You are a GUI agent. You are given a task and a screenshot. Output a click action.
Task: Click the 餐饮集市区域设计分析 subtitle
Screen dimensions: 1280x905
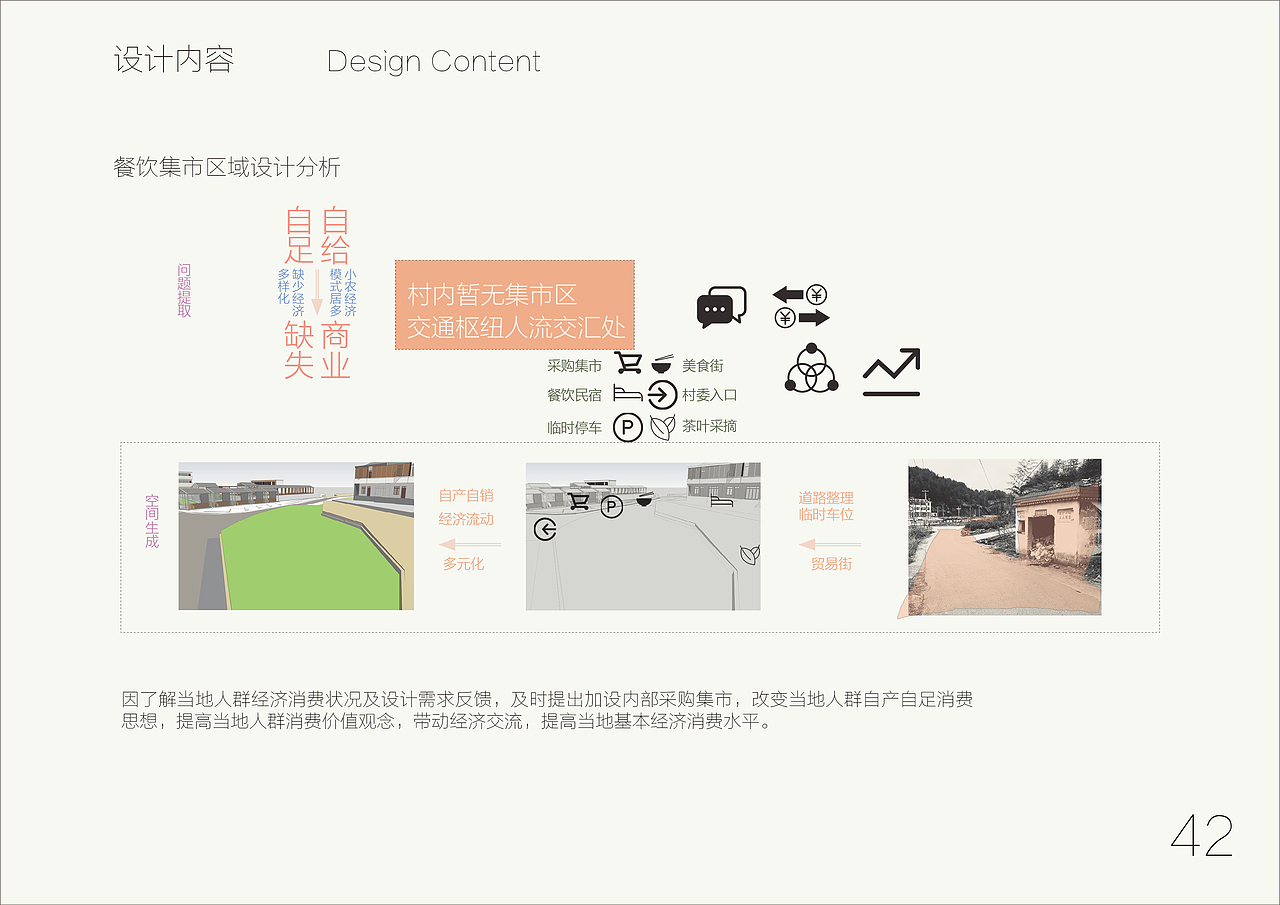coord(227,167)
